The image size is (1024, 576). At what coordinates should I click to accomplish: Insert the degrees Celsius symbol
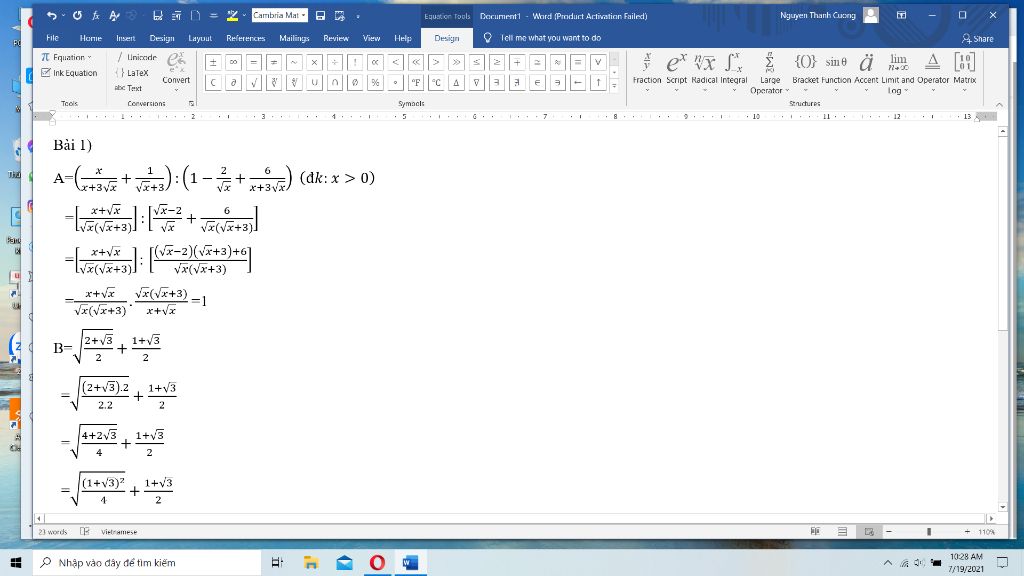tap(436, 82)
